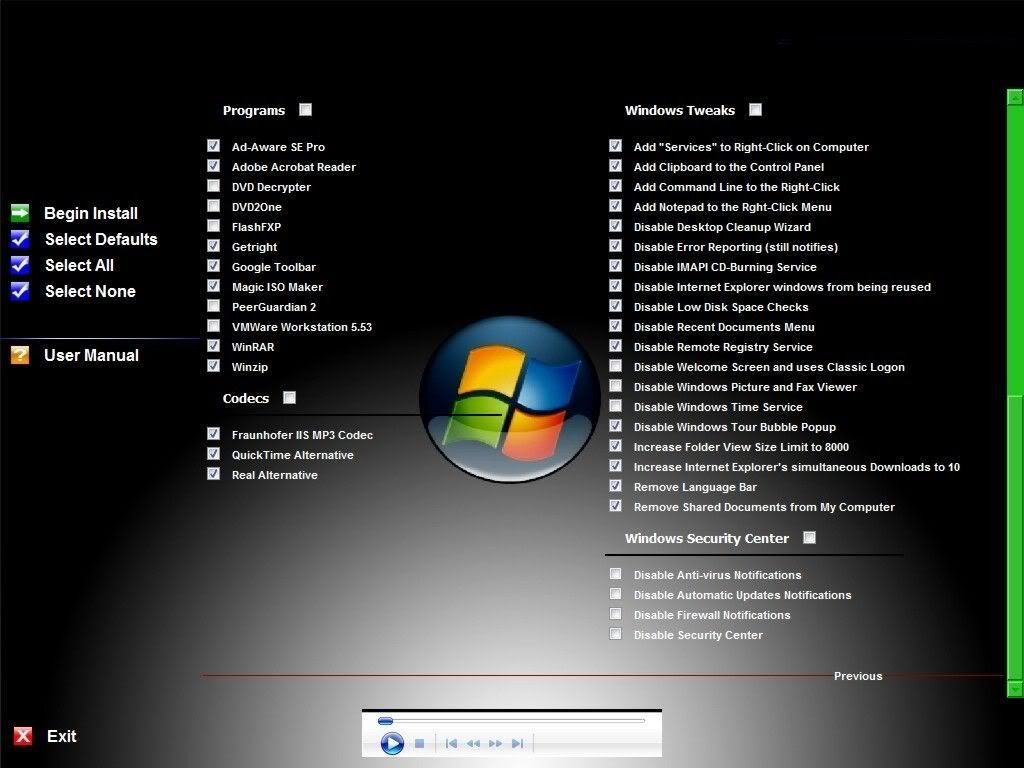This screenshot has width=1024, height=768.
Task: Go to the Previous page
Action: click(x=857, y=676)
